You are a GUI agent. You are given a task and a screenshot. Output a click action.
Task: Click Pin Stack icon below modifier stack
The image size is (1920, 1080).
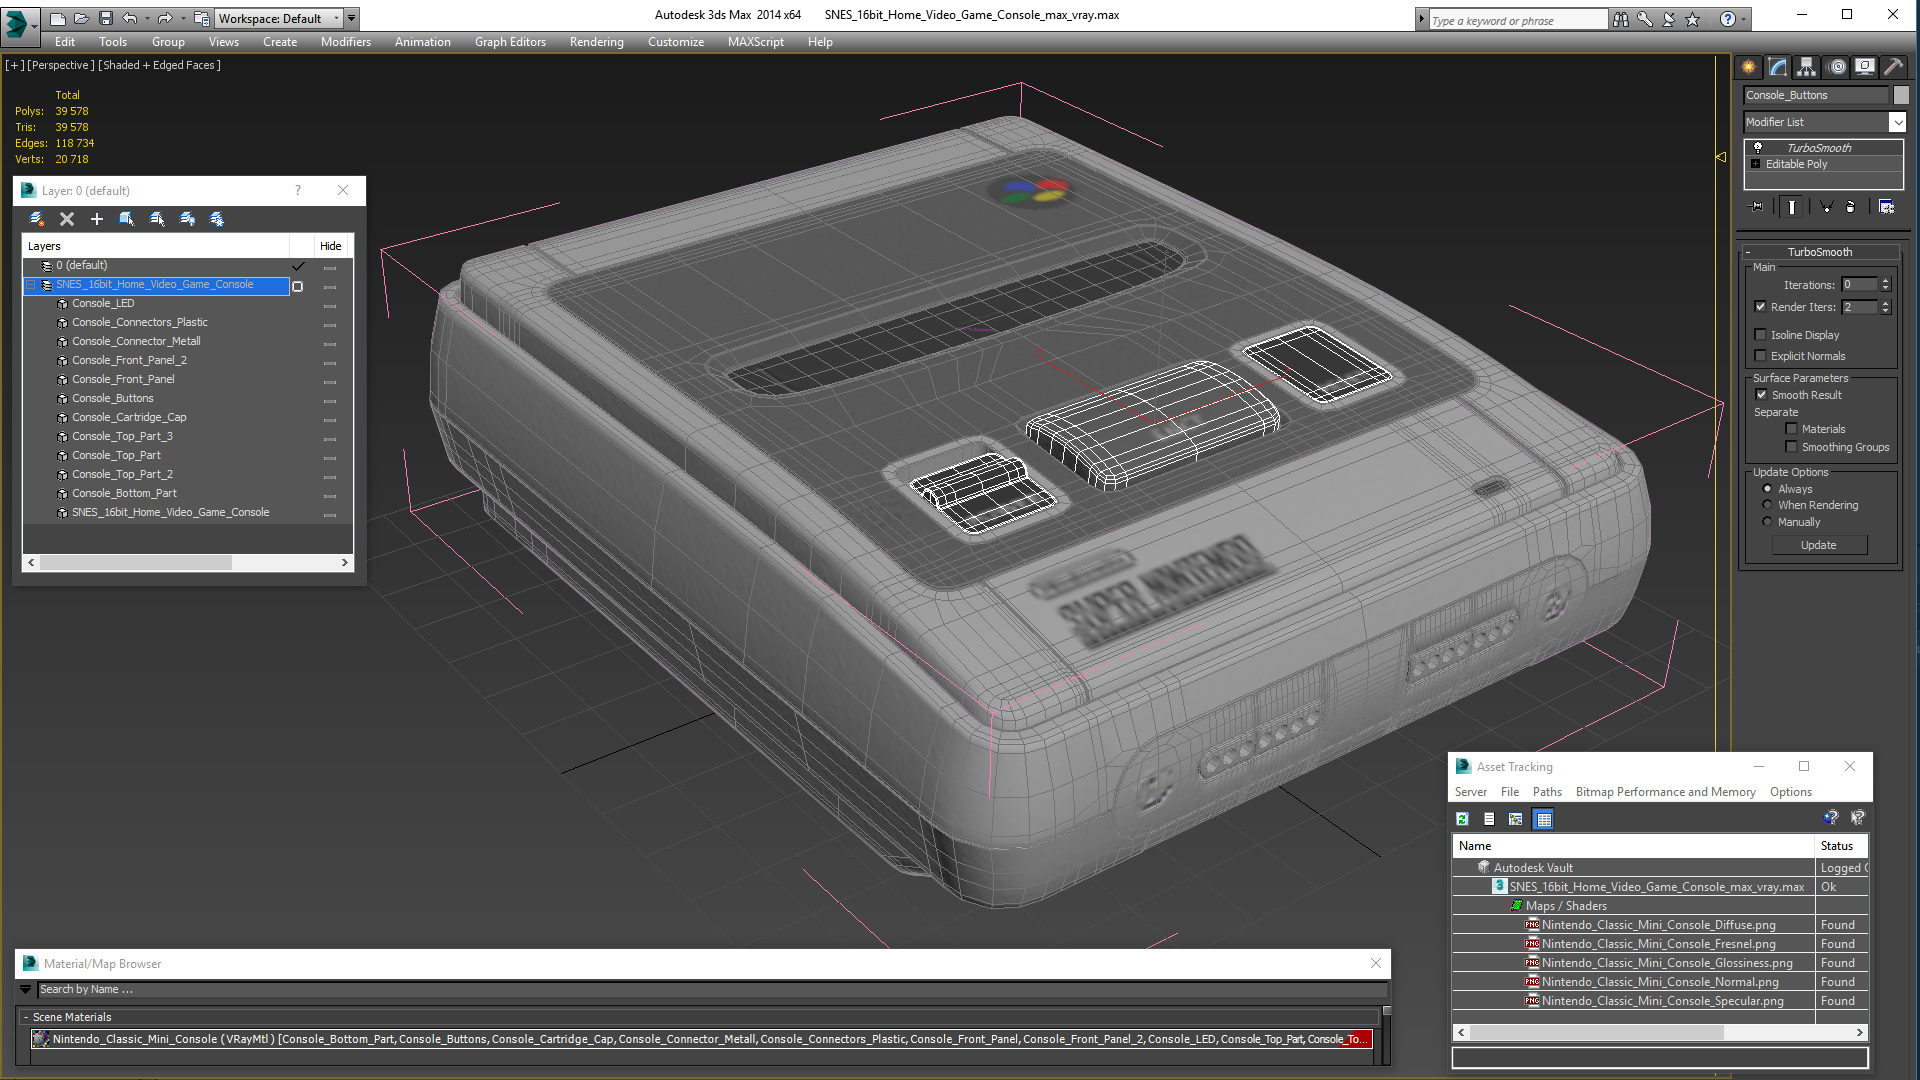[x=1757, y=207]
